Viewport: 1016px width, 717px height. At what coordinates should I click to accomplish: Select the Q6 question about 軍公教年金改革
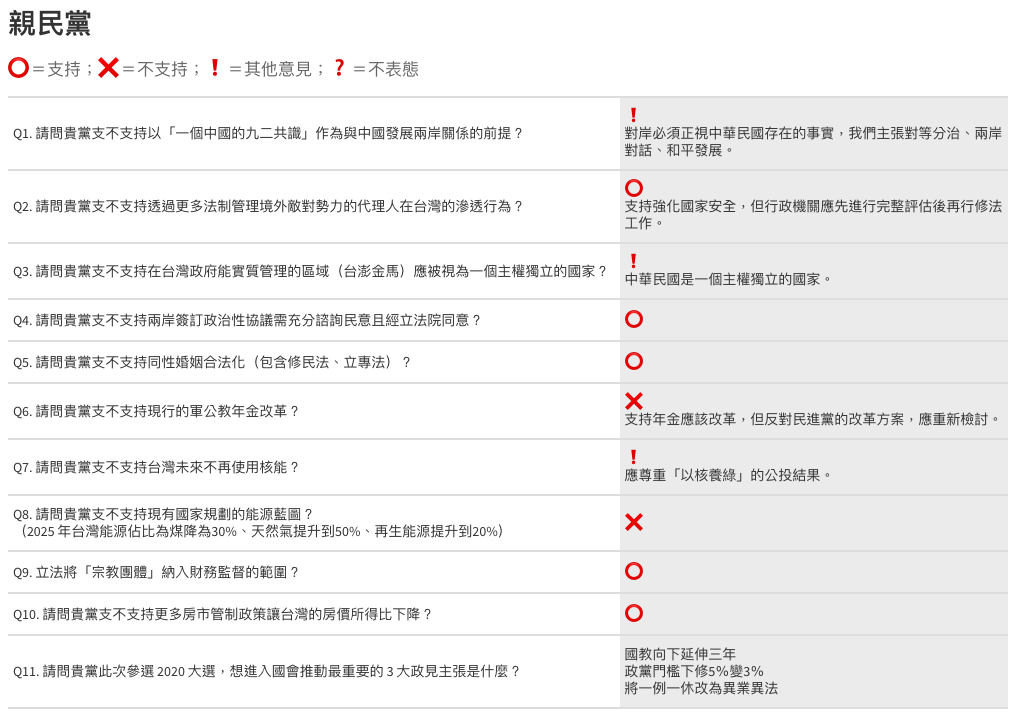[x=156, y=411]
